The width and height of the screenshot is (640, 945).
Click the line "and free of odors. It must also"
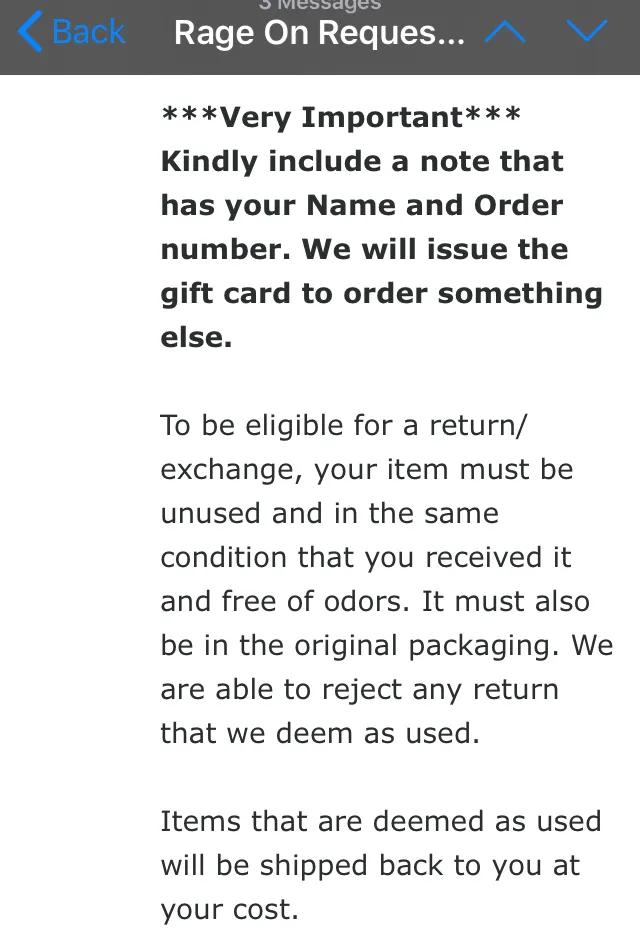click(375, 602)
